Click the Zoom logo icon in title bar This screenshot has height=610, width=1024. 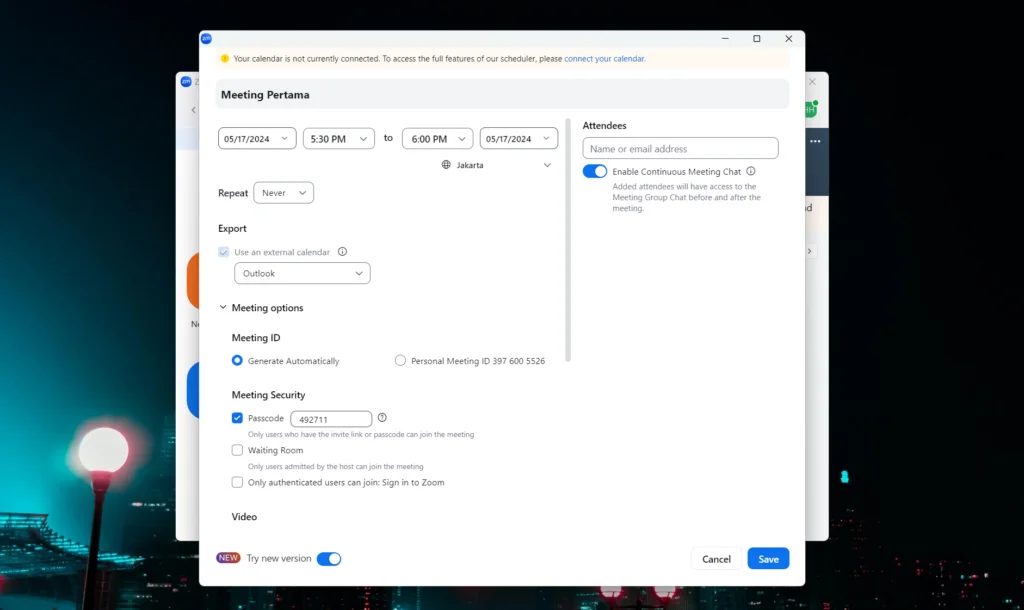coord(206,38)
